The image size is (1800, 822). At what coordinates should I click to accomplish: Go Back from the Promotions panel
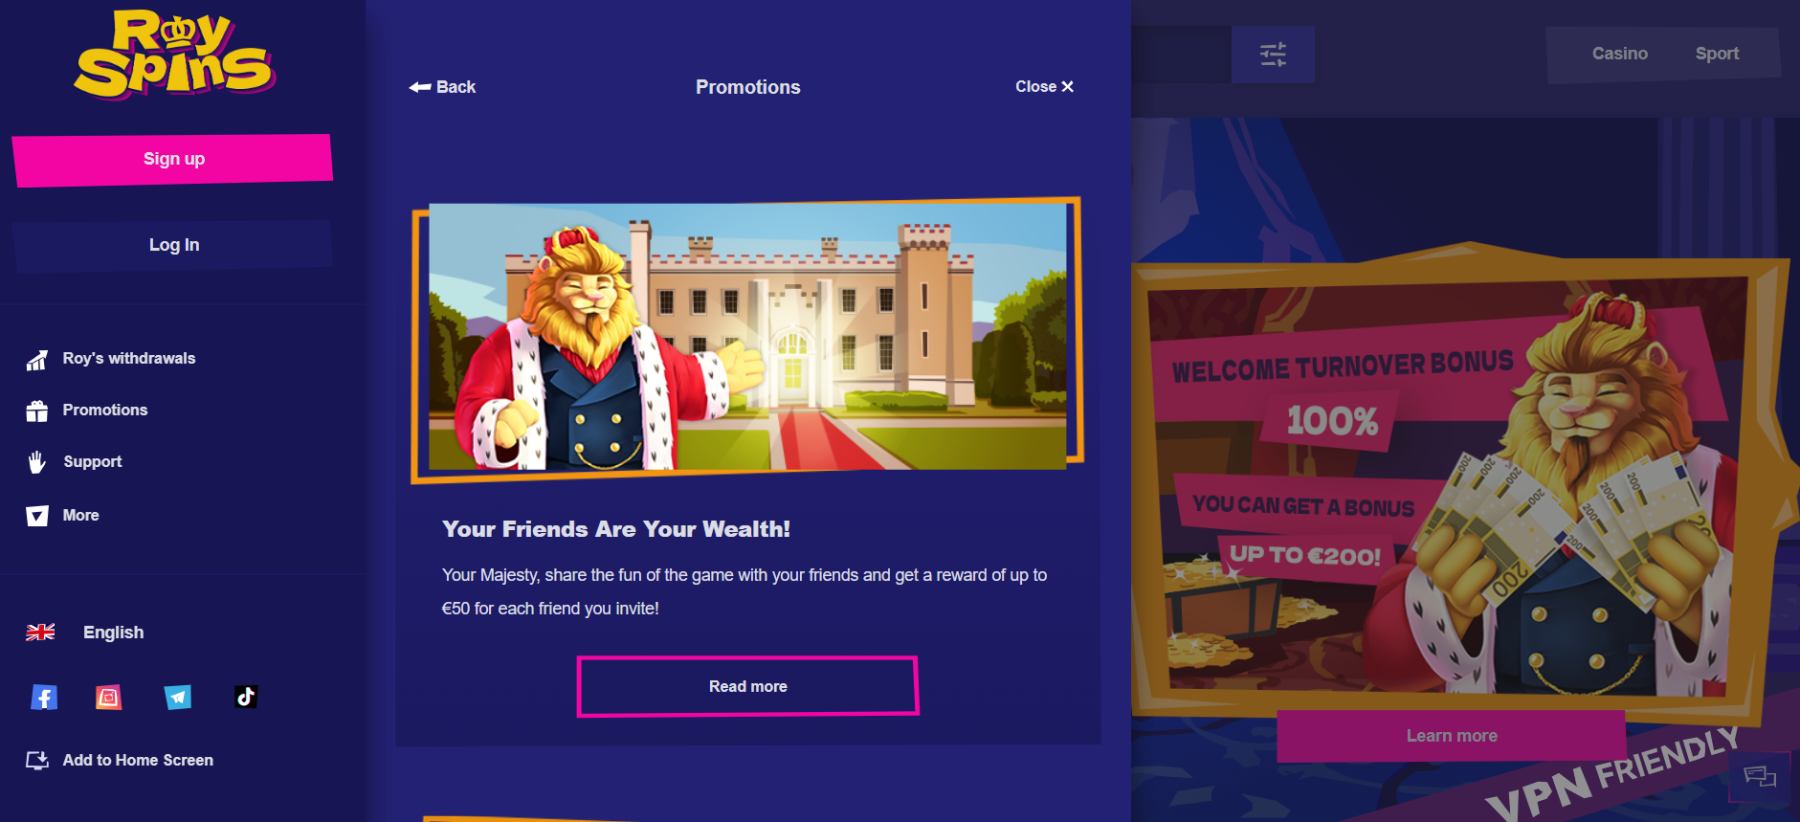click(x=442, y=87)
